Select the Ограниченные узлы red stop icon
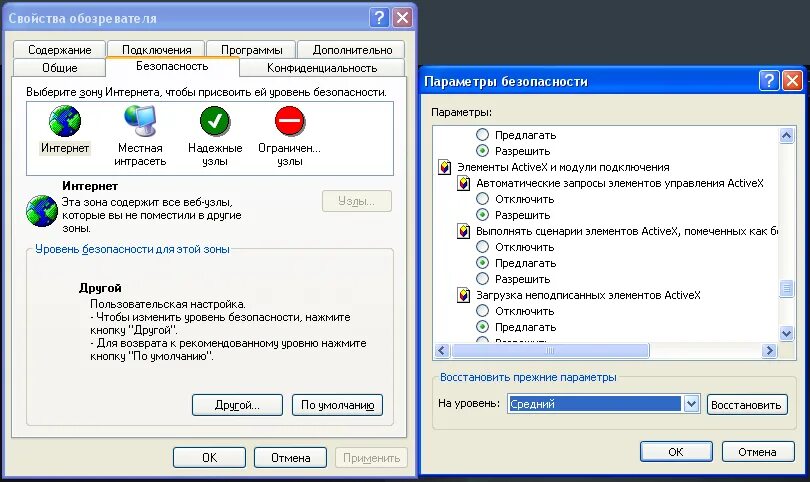The image size is (810, 482). click(290, 121)
